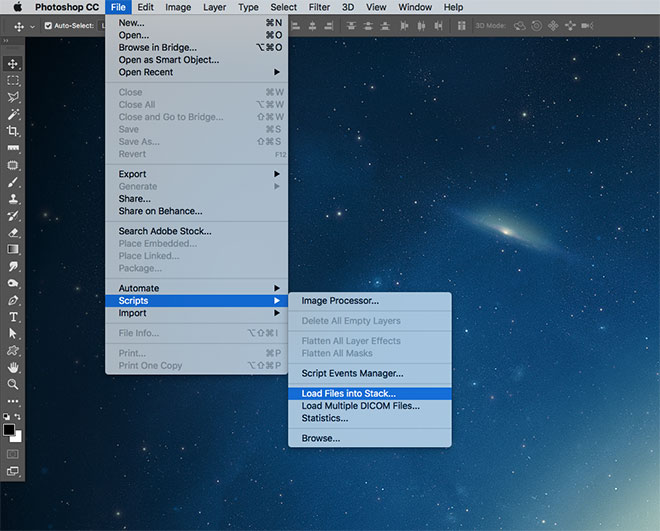This screenshot has width=660, height=531.
Task: Click the 3D pan four-arrow icon
Action: point(553,26)
